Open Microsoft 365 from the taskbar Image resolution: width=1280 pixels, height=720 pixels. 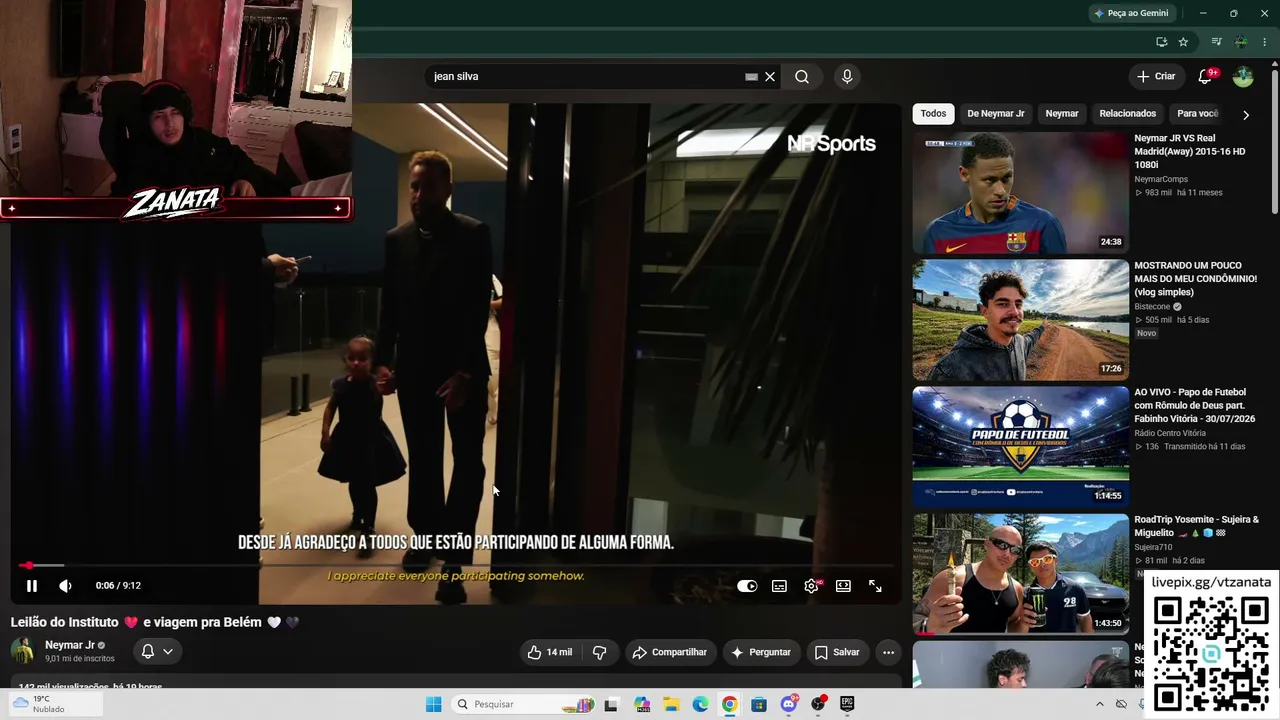pyautogui.click(x=641, y=704)
